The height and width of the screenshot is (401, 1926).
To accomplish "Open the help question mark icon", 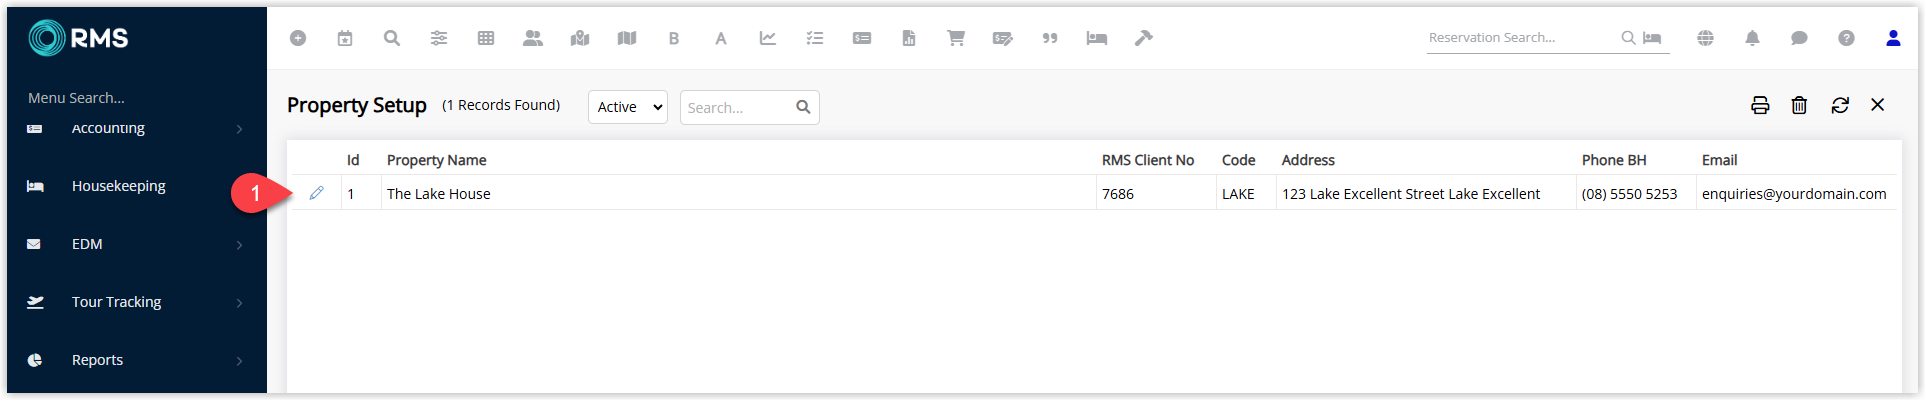I will (1846, 38).
